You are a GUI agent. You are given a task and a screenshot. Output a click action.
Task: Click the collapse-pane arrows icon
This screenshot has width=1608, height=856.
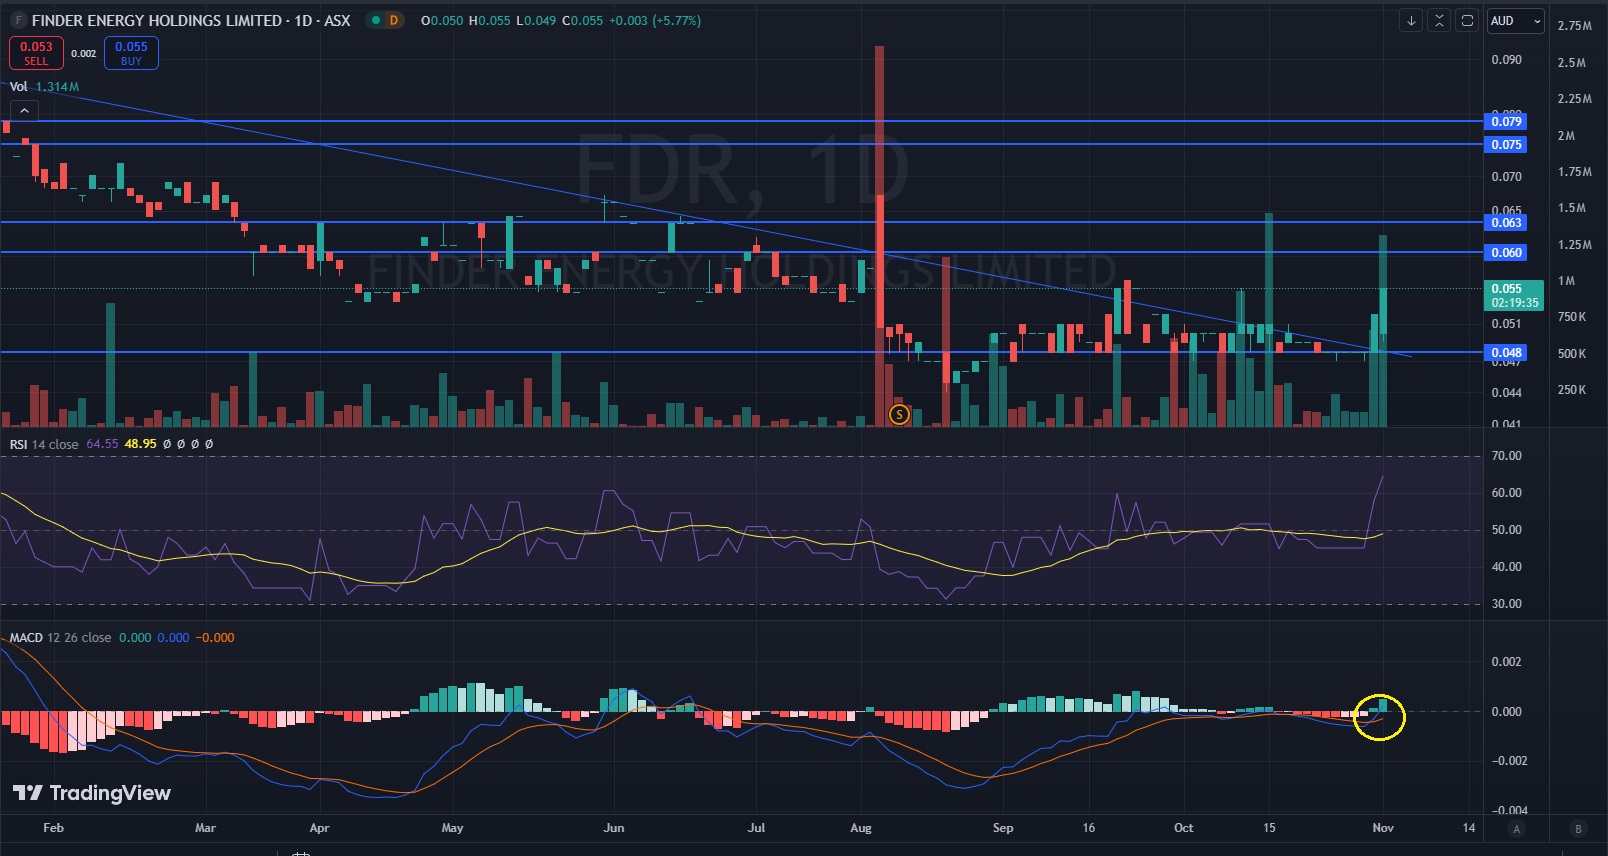click(1439, 21)
